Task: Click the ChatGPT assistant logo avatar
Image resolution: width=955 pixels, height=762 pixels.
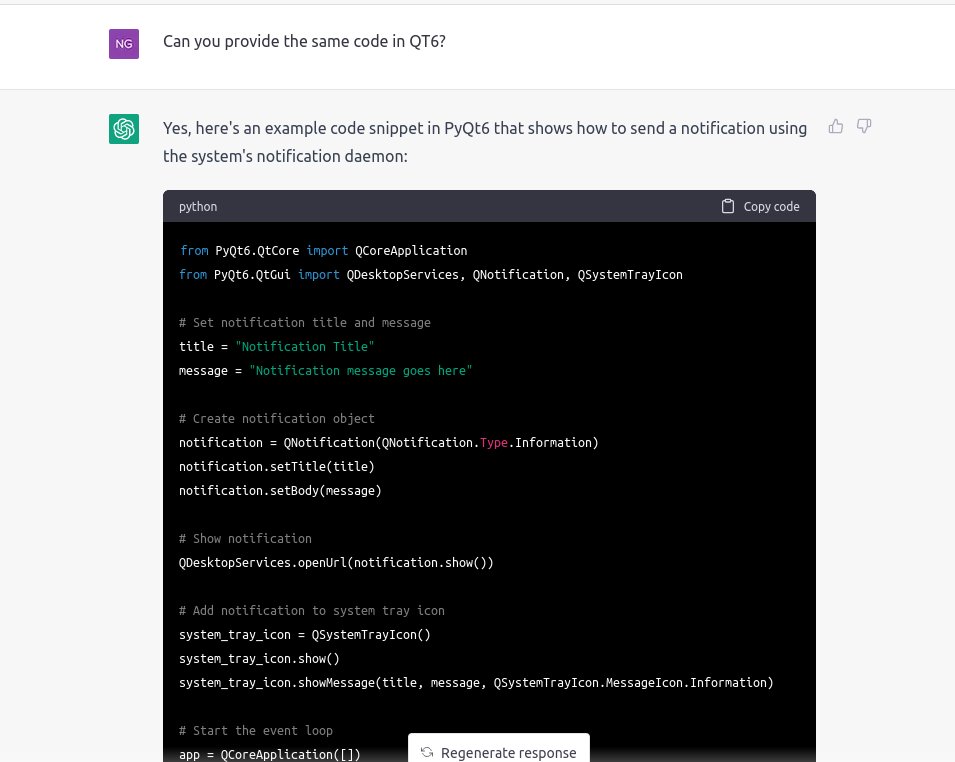Action: click(124, 129)
